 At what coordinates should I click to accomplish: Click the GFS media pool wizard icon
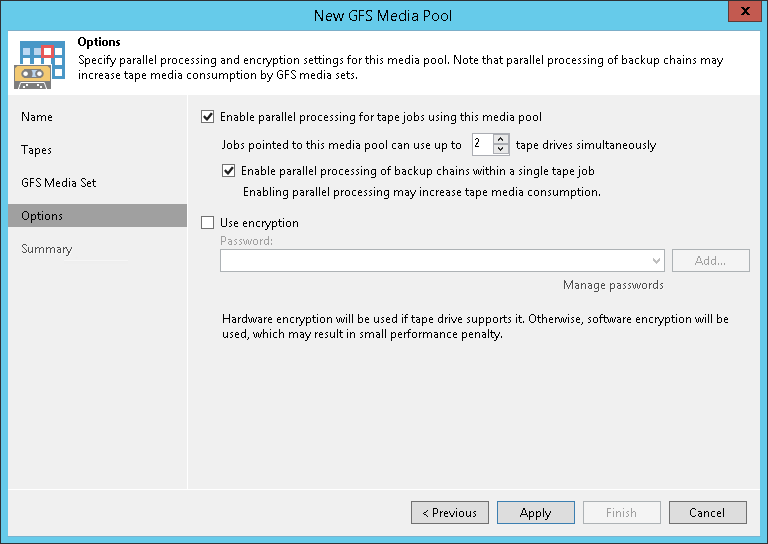tap(38, 63)
